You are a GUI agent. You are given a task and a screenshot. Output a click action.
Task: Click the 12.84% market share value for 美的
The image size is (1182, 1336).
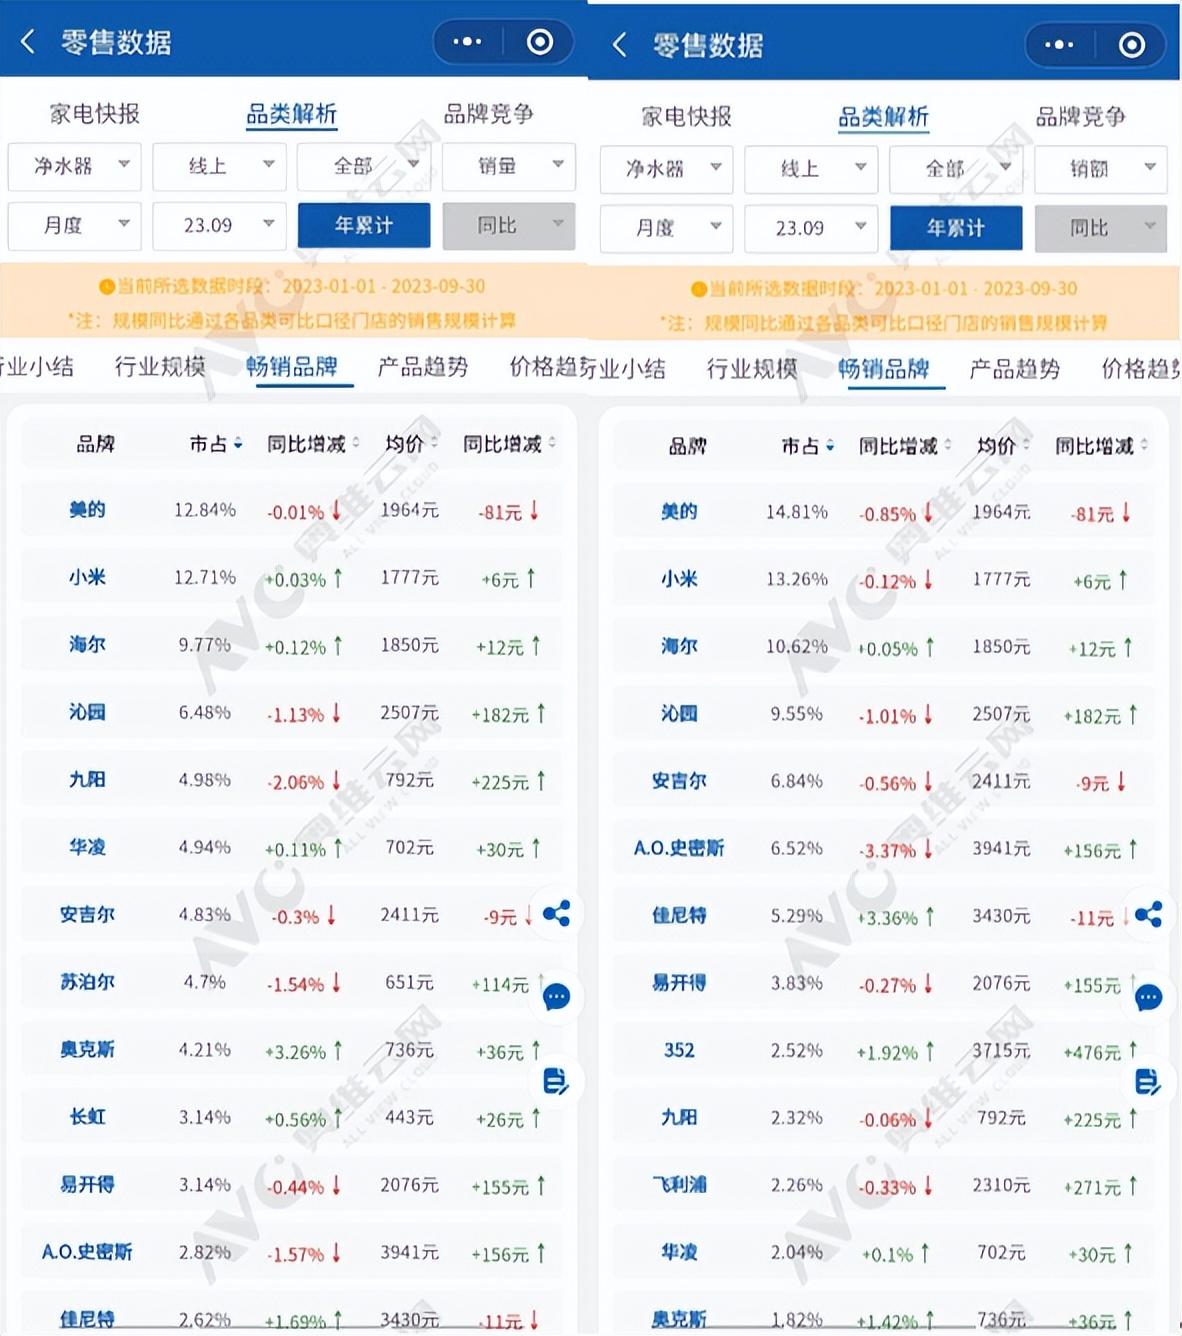pos(205,510)
